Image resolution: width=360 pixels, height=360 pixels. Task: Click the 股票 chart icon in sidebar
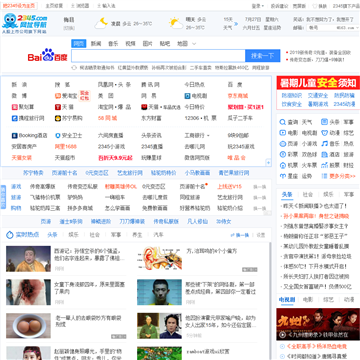click(325, 165)
